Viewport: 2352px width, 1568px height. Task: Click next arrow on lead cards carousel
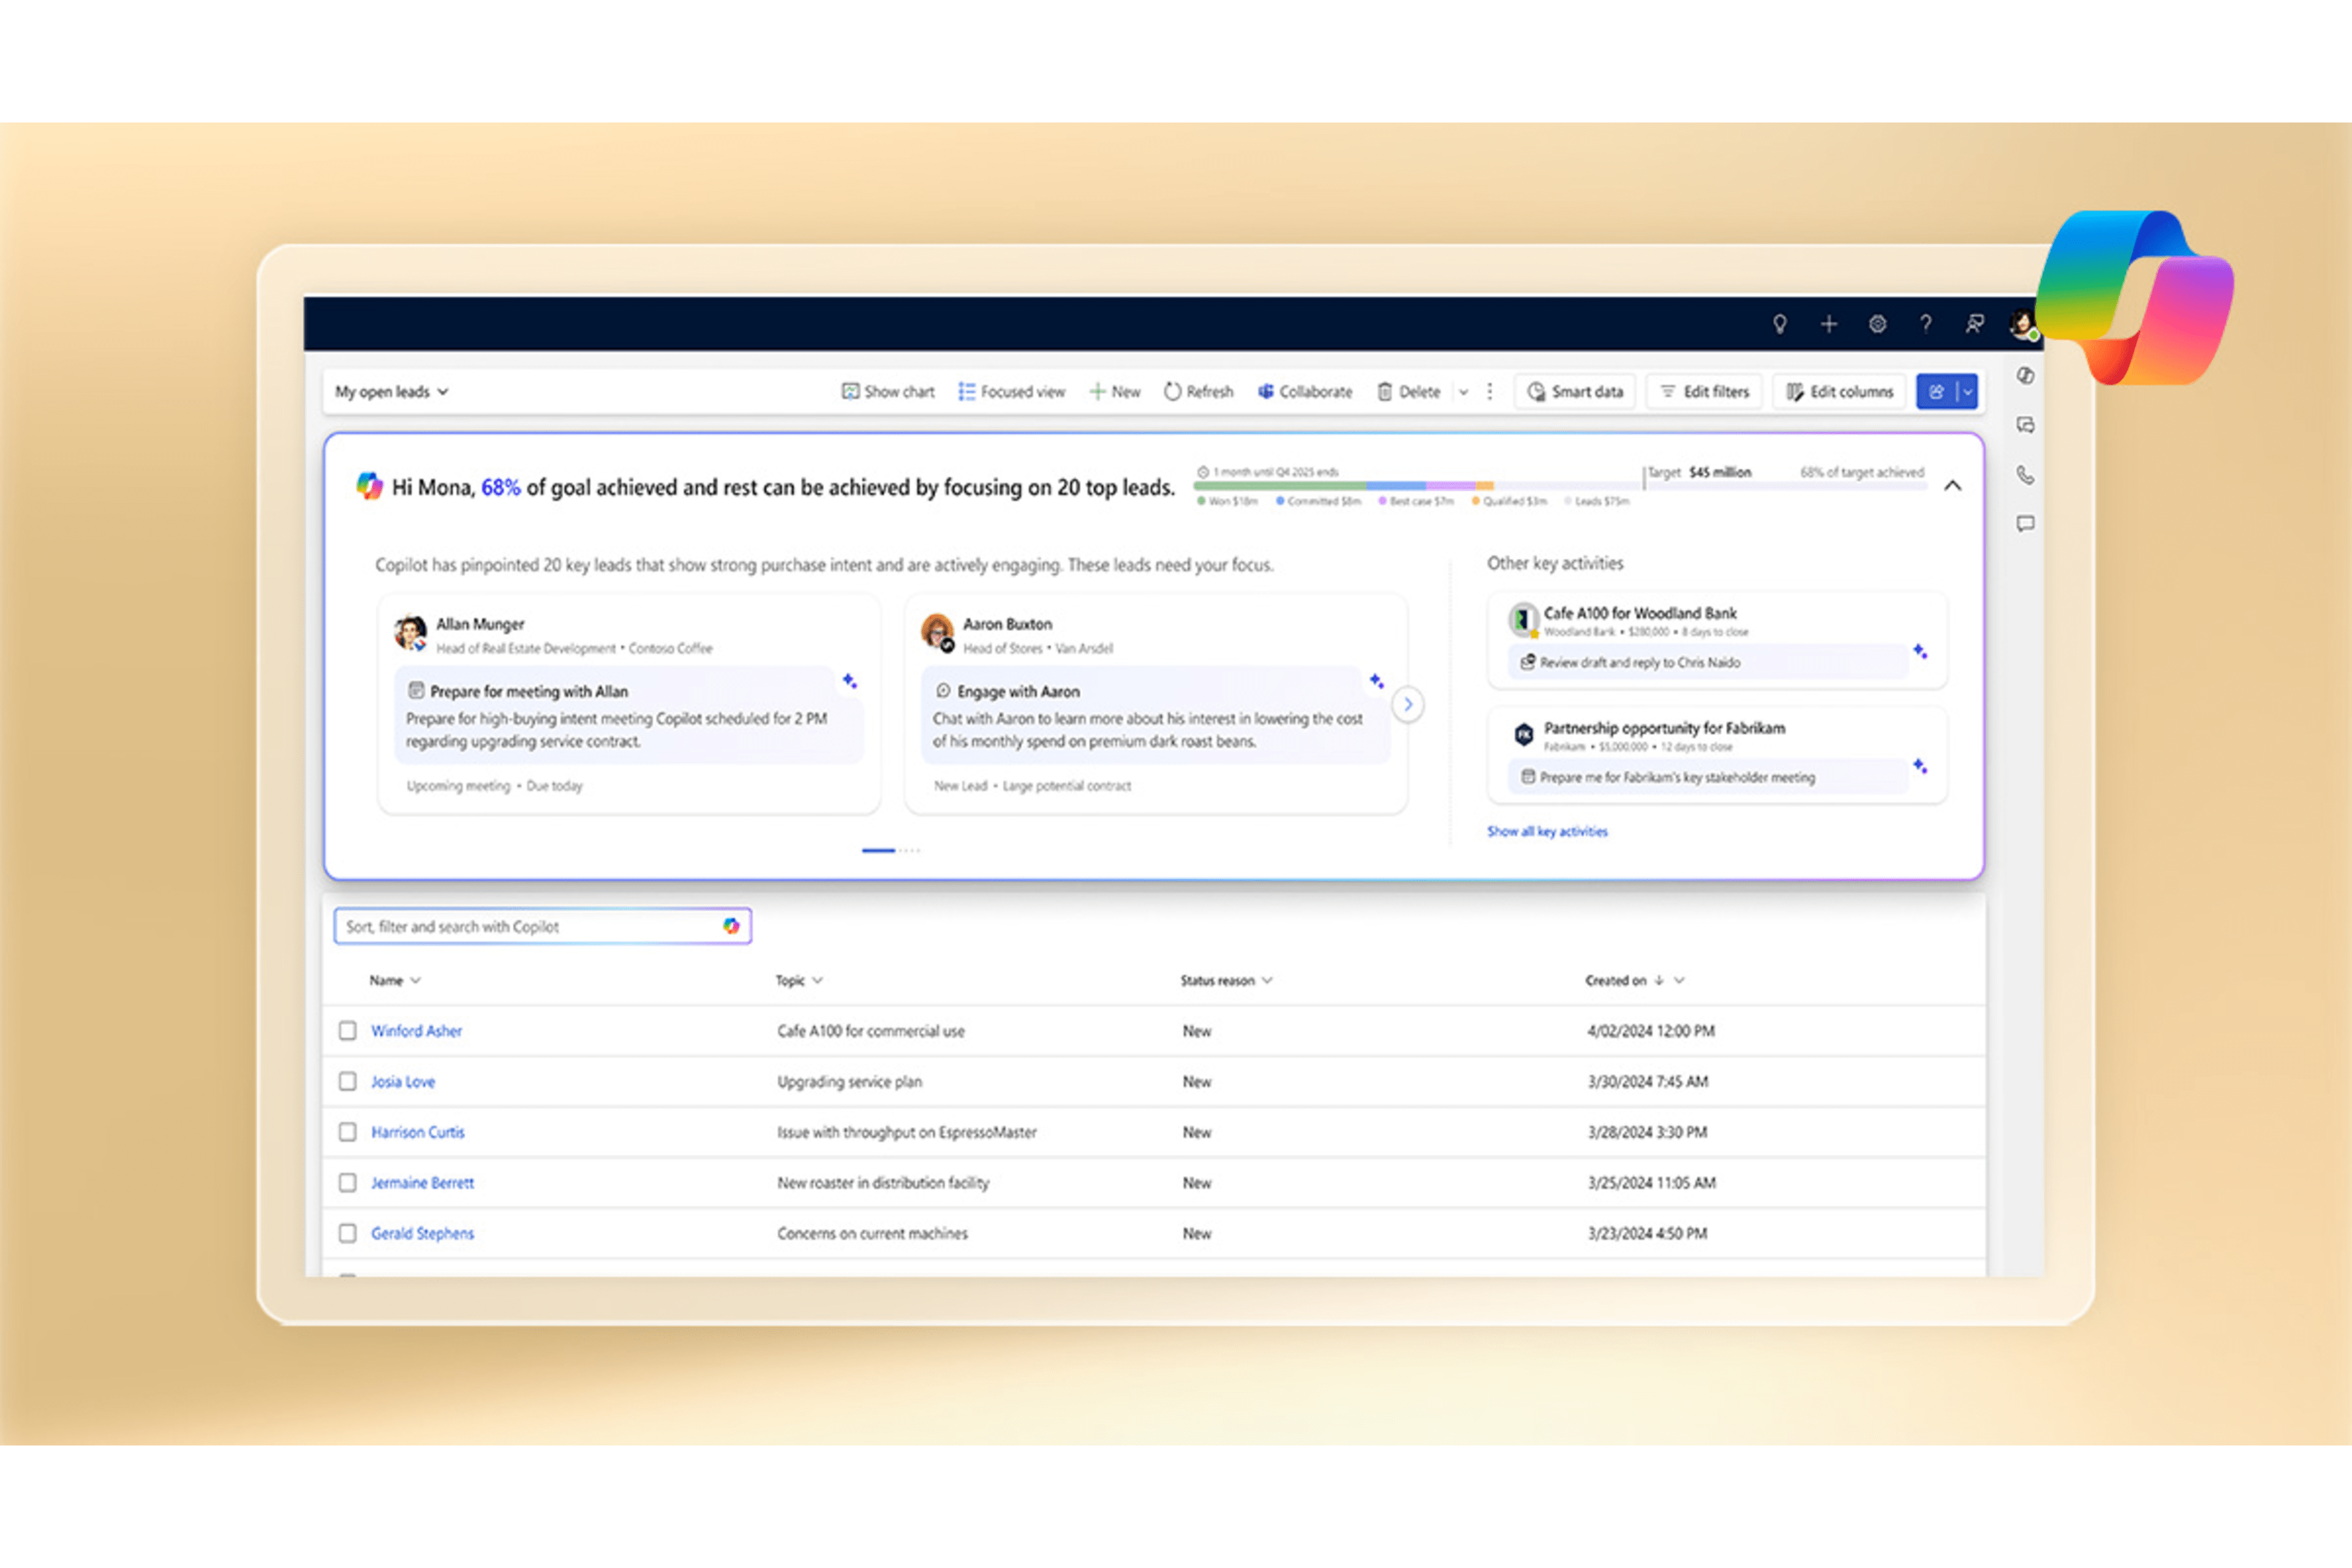(1408, 704)
